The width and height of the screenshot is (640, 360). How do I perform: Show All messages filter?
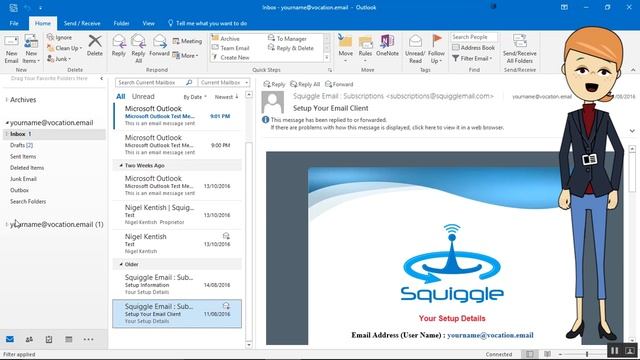point(120,96)
